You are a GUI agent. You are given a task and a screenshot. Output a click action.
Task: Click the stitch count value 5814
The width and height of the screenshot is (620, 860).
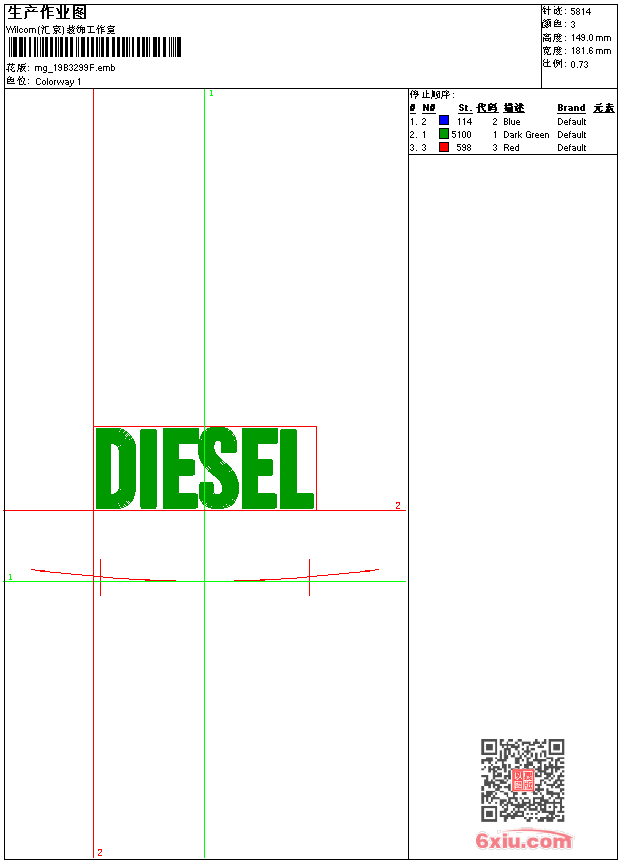pyautogui.click(x=580, y=11)
